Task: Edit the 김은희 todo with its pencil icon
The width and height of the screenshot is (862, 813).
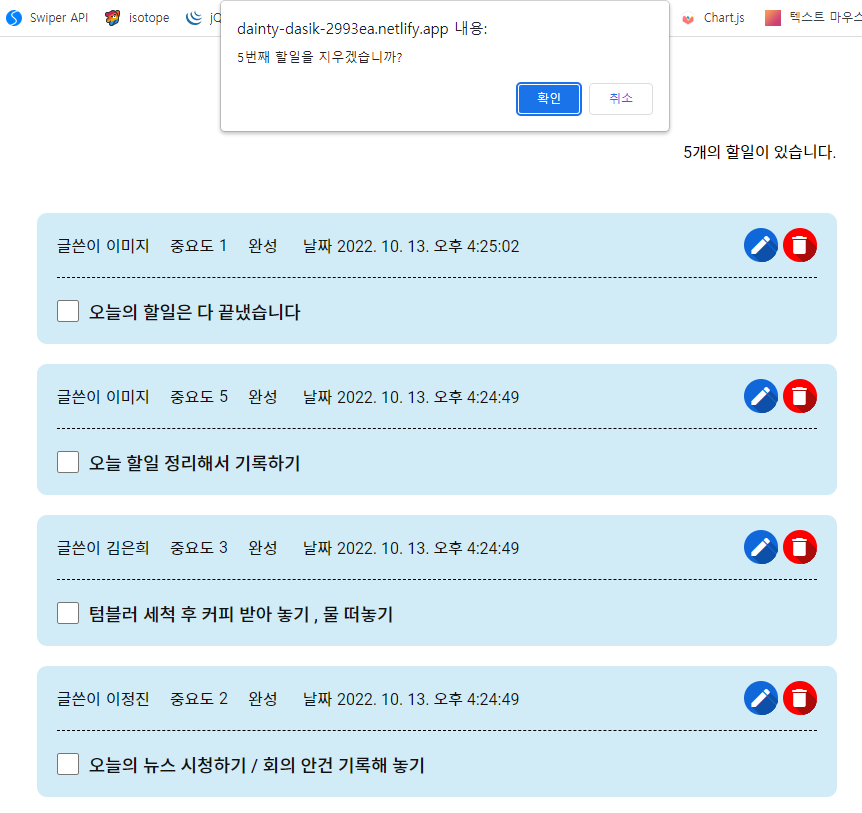Action: [x=760, y=547]
